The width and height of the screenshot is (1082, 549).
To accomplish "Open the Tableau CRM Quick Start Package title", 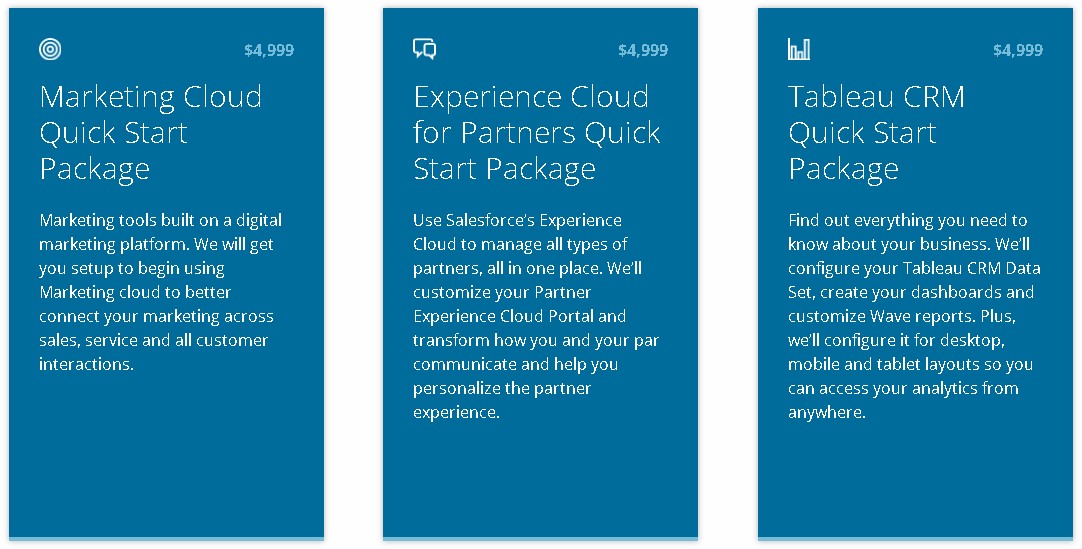I will tap(876, 132).
